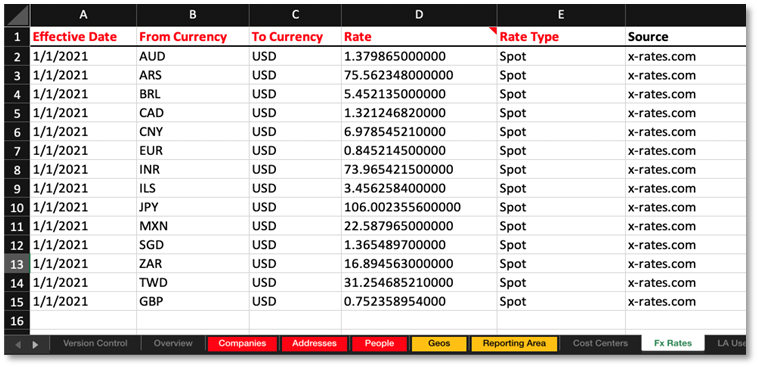
Task: Select the GBP currency cell
Action: pyautogui.click(x=193, y=302)
